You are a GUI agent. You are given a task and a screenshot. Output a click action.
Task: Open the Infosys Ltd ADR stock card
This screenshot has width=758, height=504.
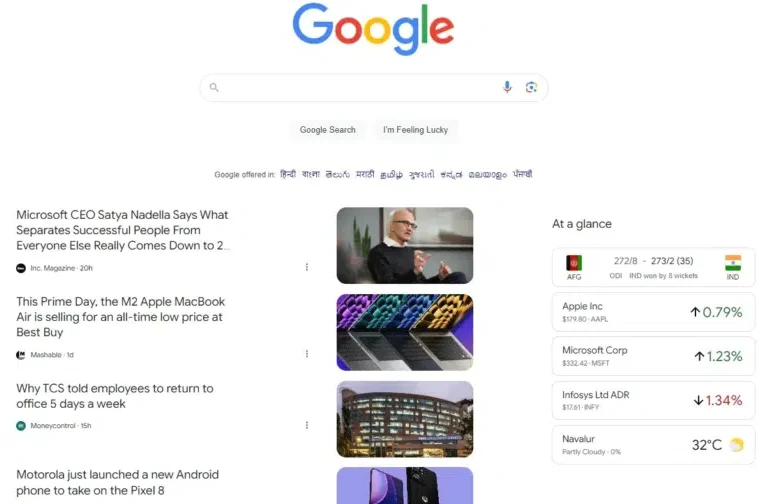pyautogui.click(x=653, y=400)
